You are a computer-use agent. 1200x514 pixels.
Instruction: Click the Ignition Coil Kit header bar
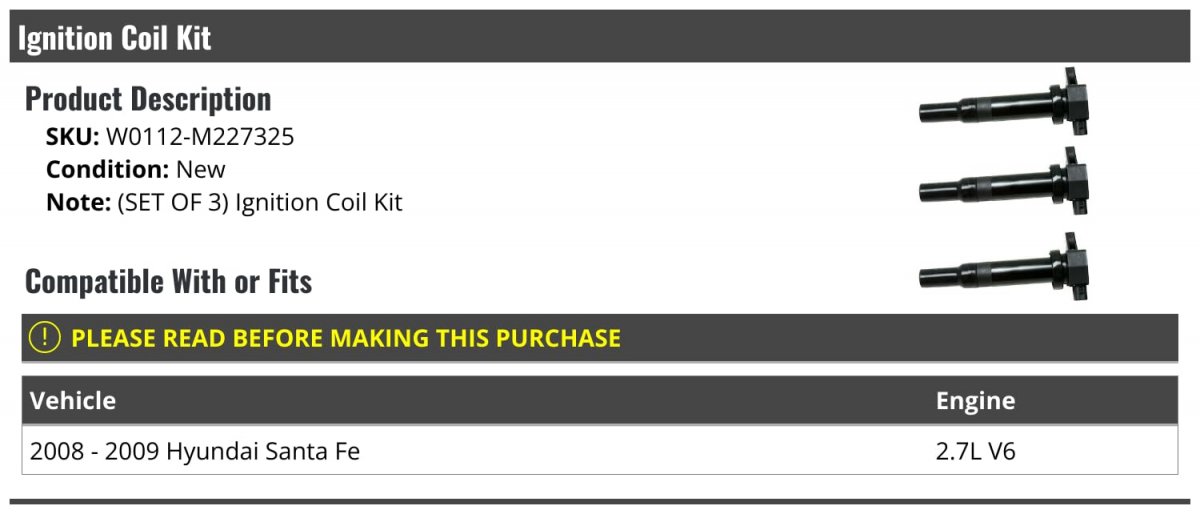pyautogui.click(x=600, y=37)
